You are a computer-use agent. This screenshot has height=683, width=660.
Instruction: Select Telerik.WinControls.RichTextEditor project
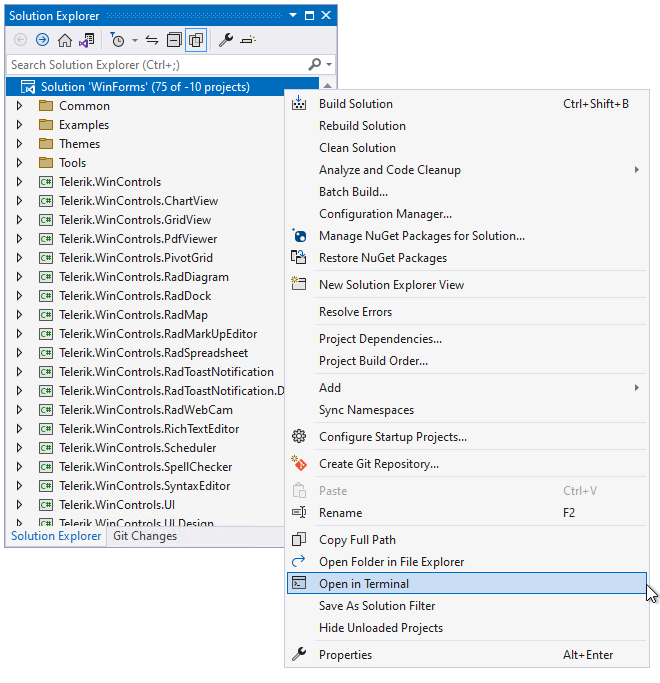(x=149, y=429)
